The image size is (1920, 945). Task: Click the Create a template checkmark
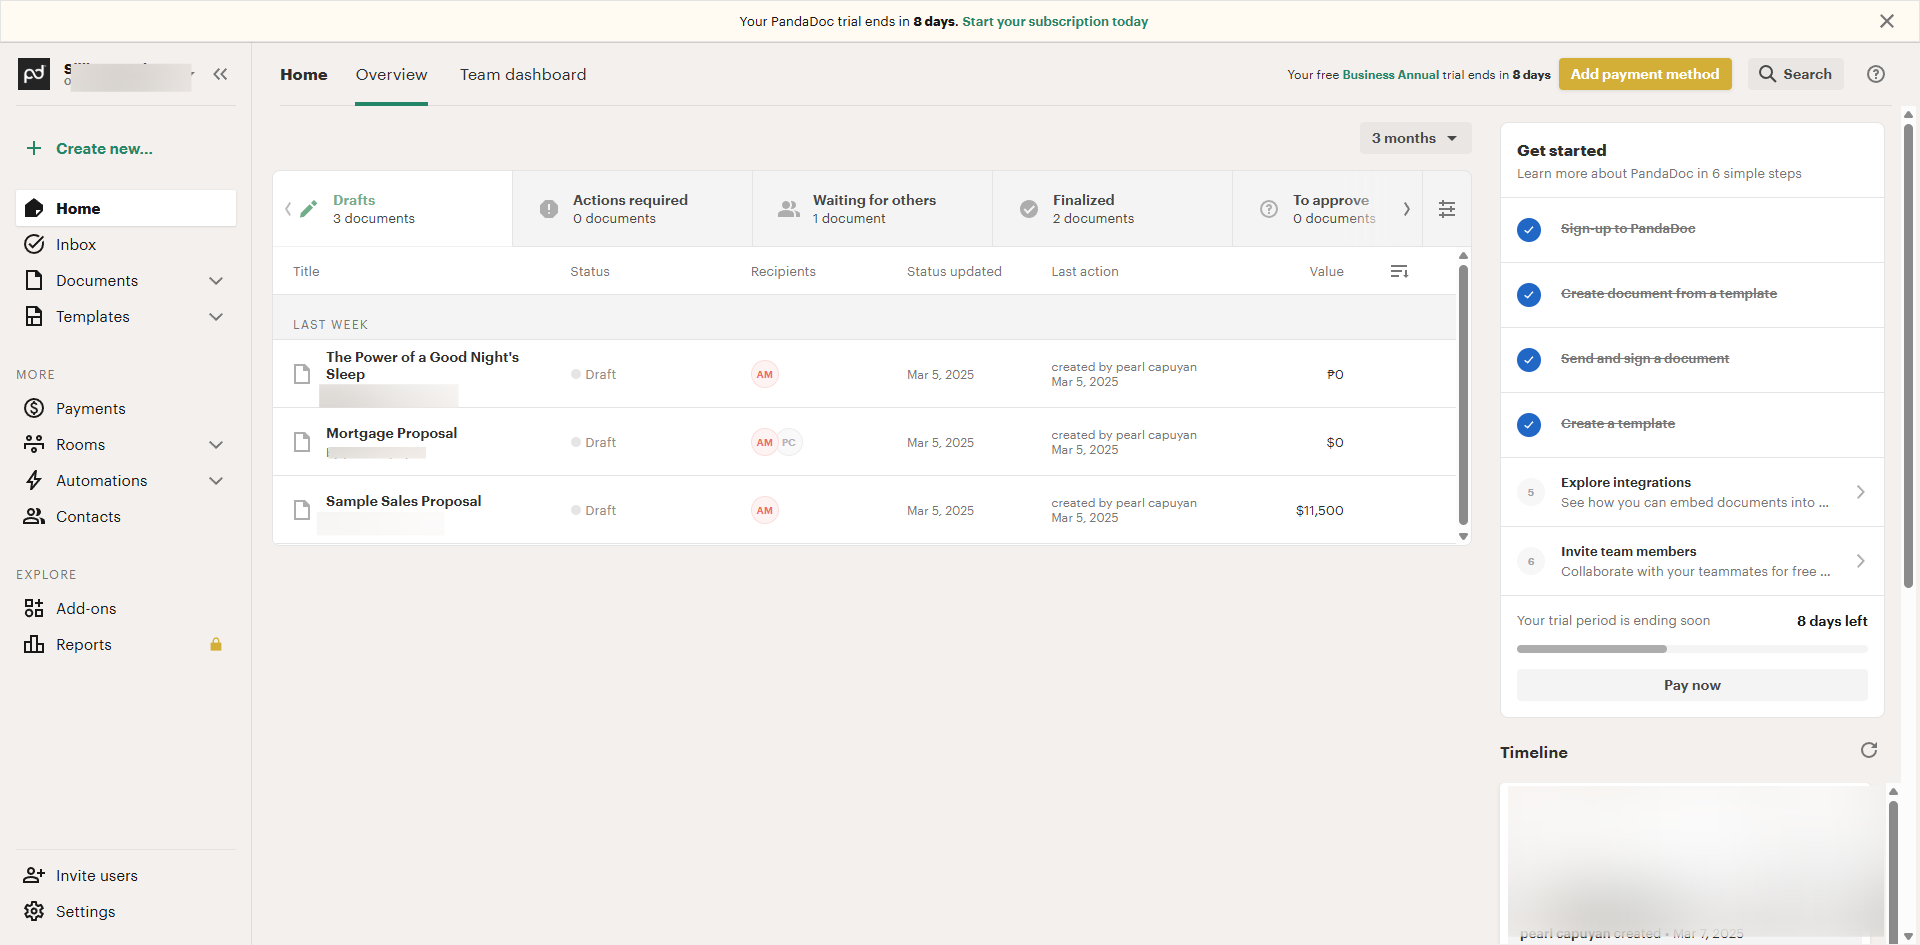tap(1529, 425)
